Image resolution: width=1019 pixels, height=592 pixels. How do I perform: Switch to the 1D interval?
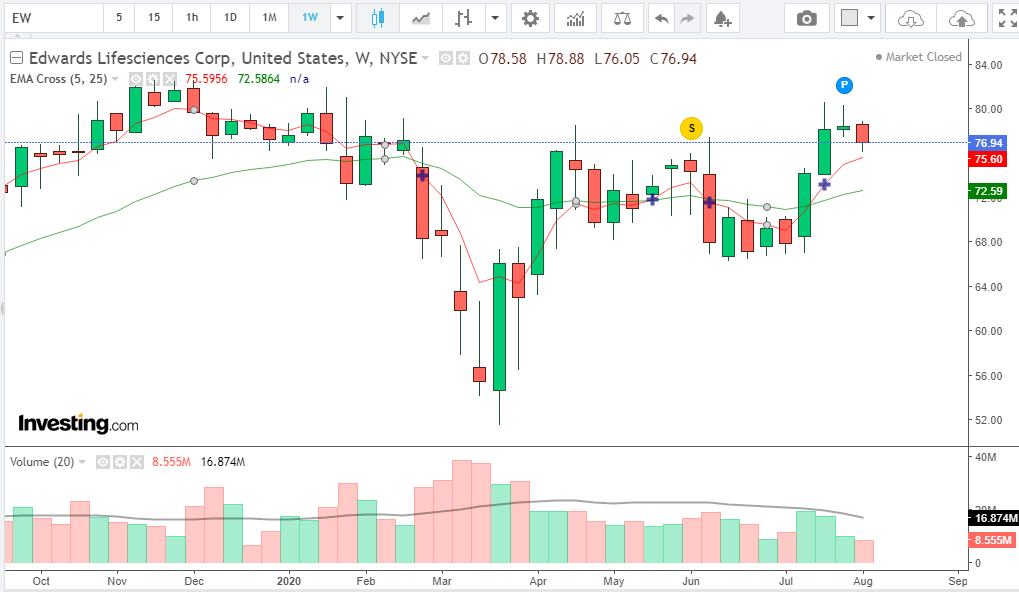point(231,18)
